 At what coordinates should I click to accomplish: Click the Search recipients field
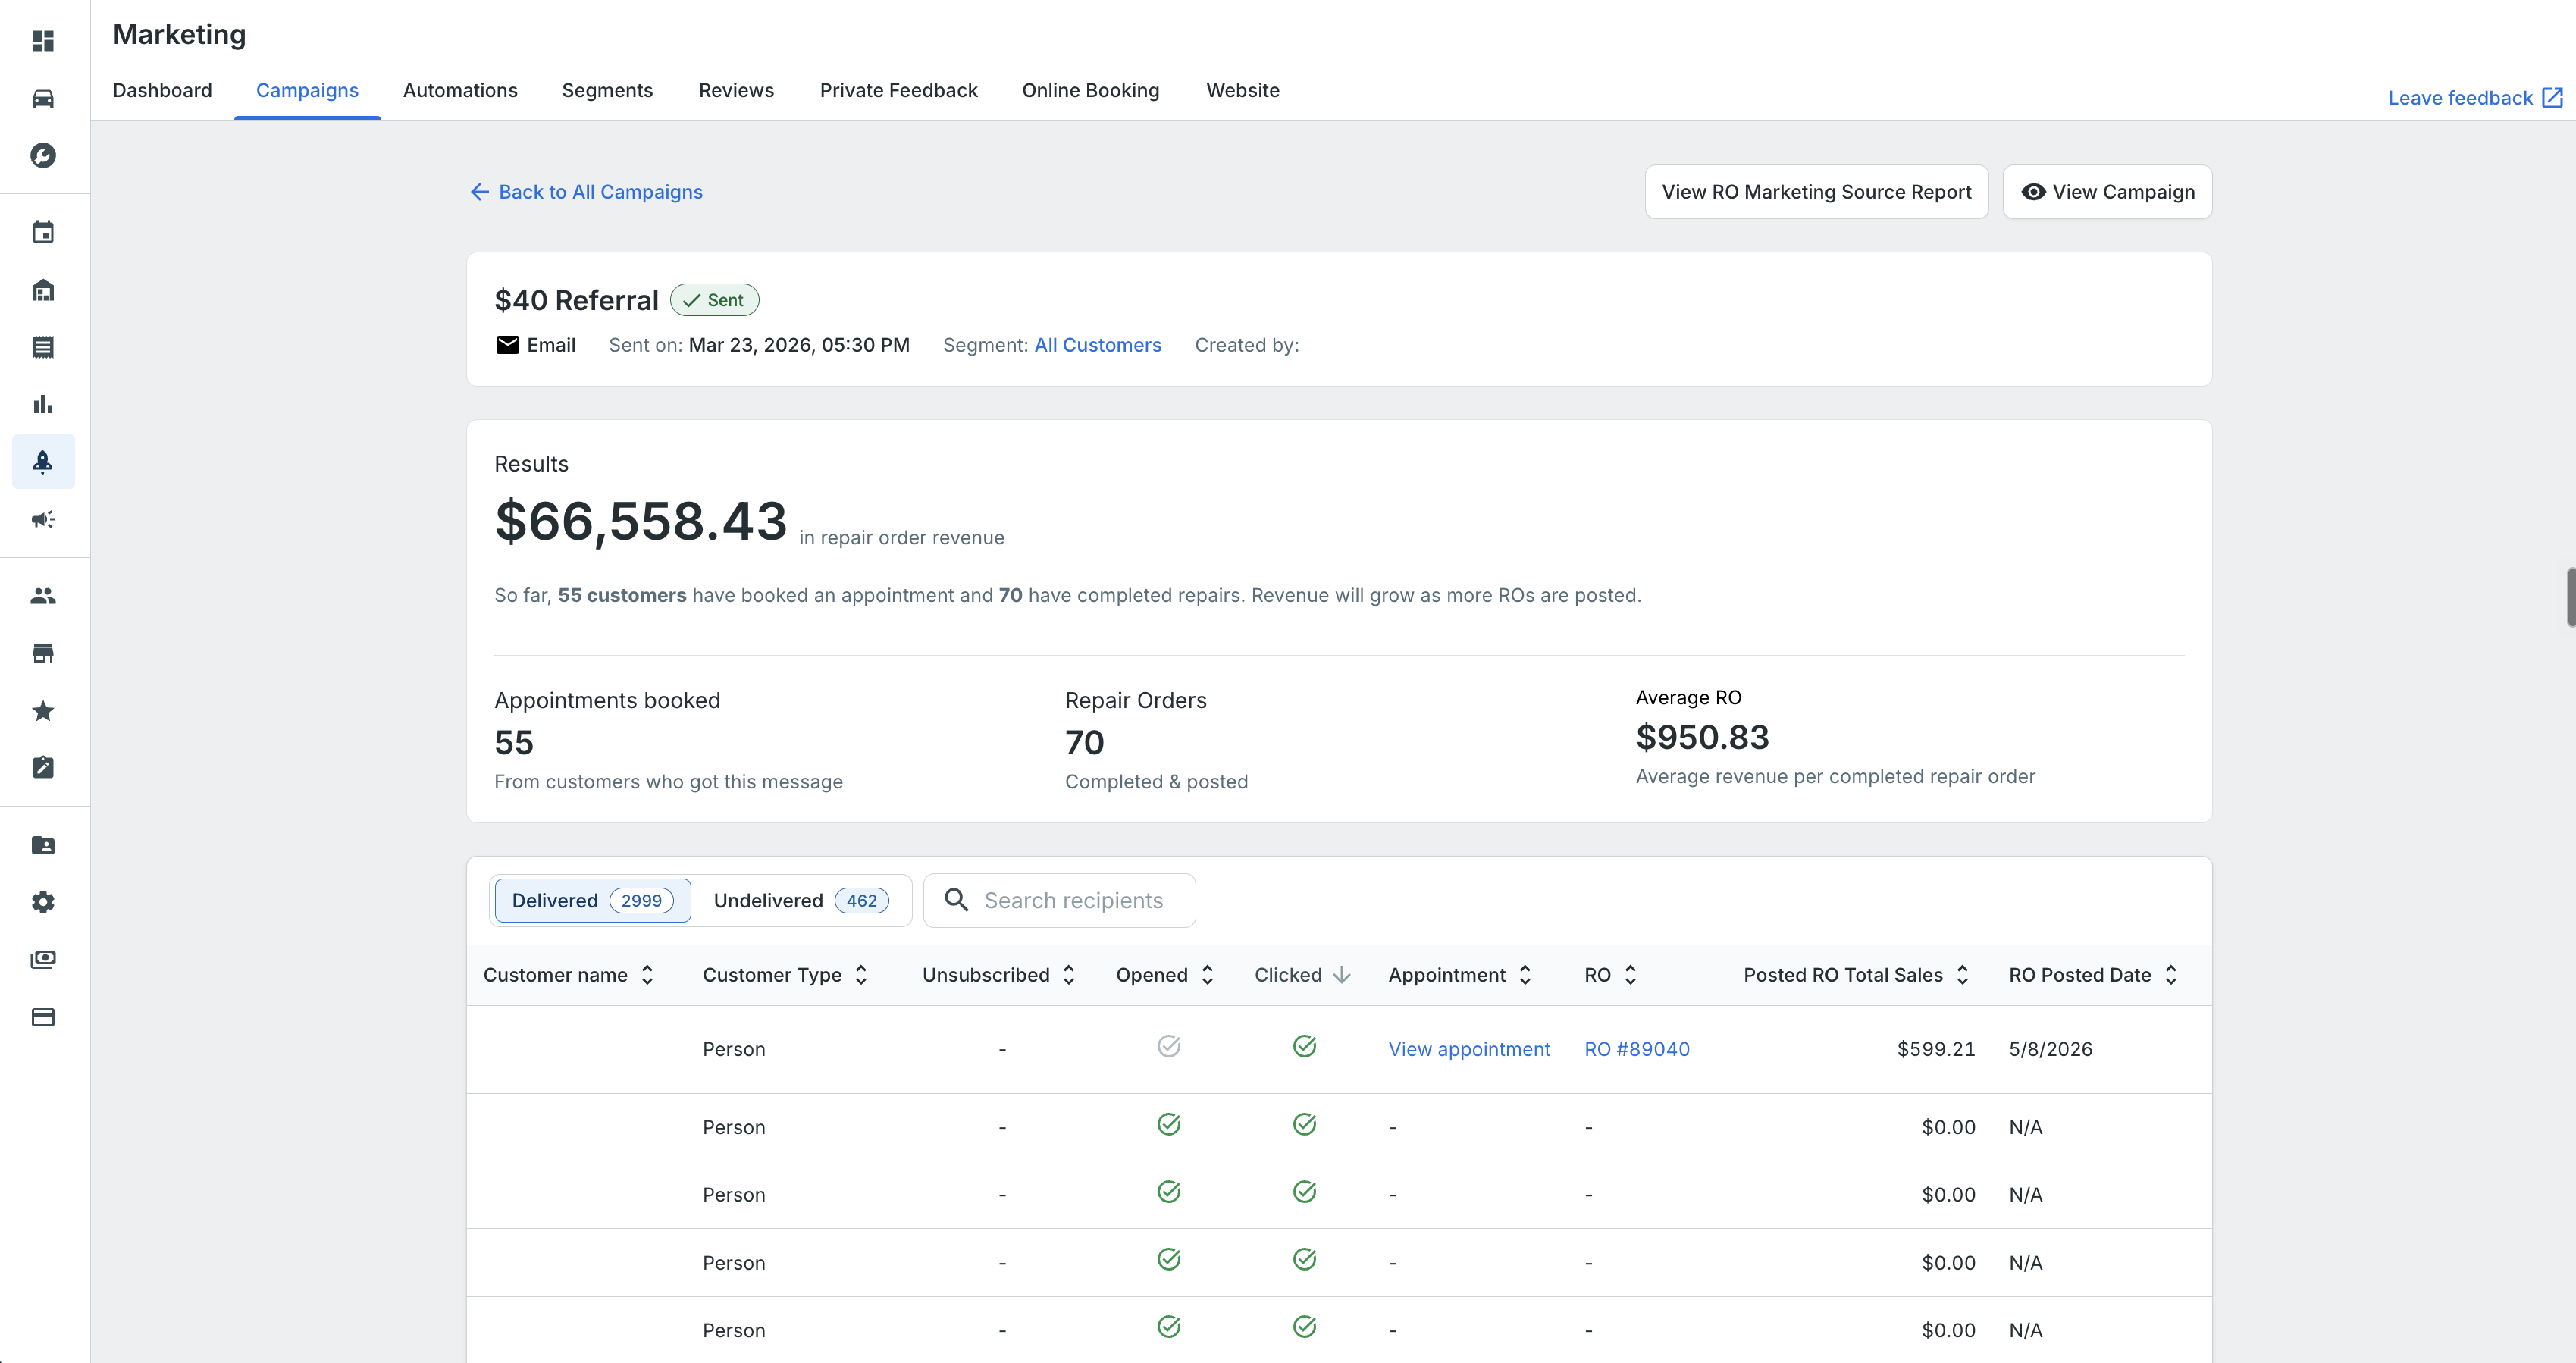(x=1060, y=900)
